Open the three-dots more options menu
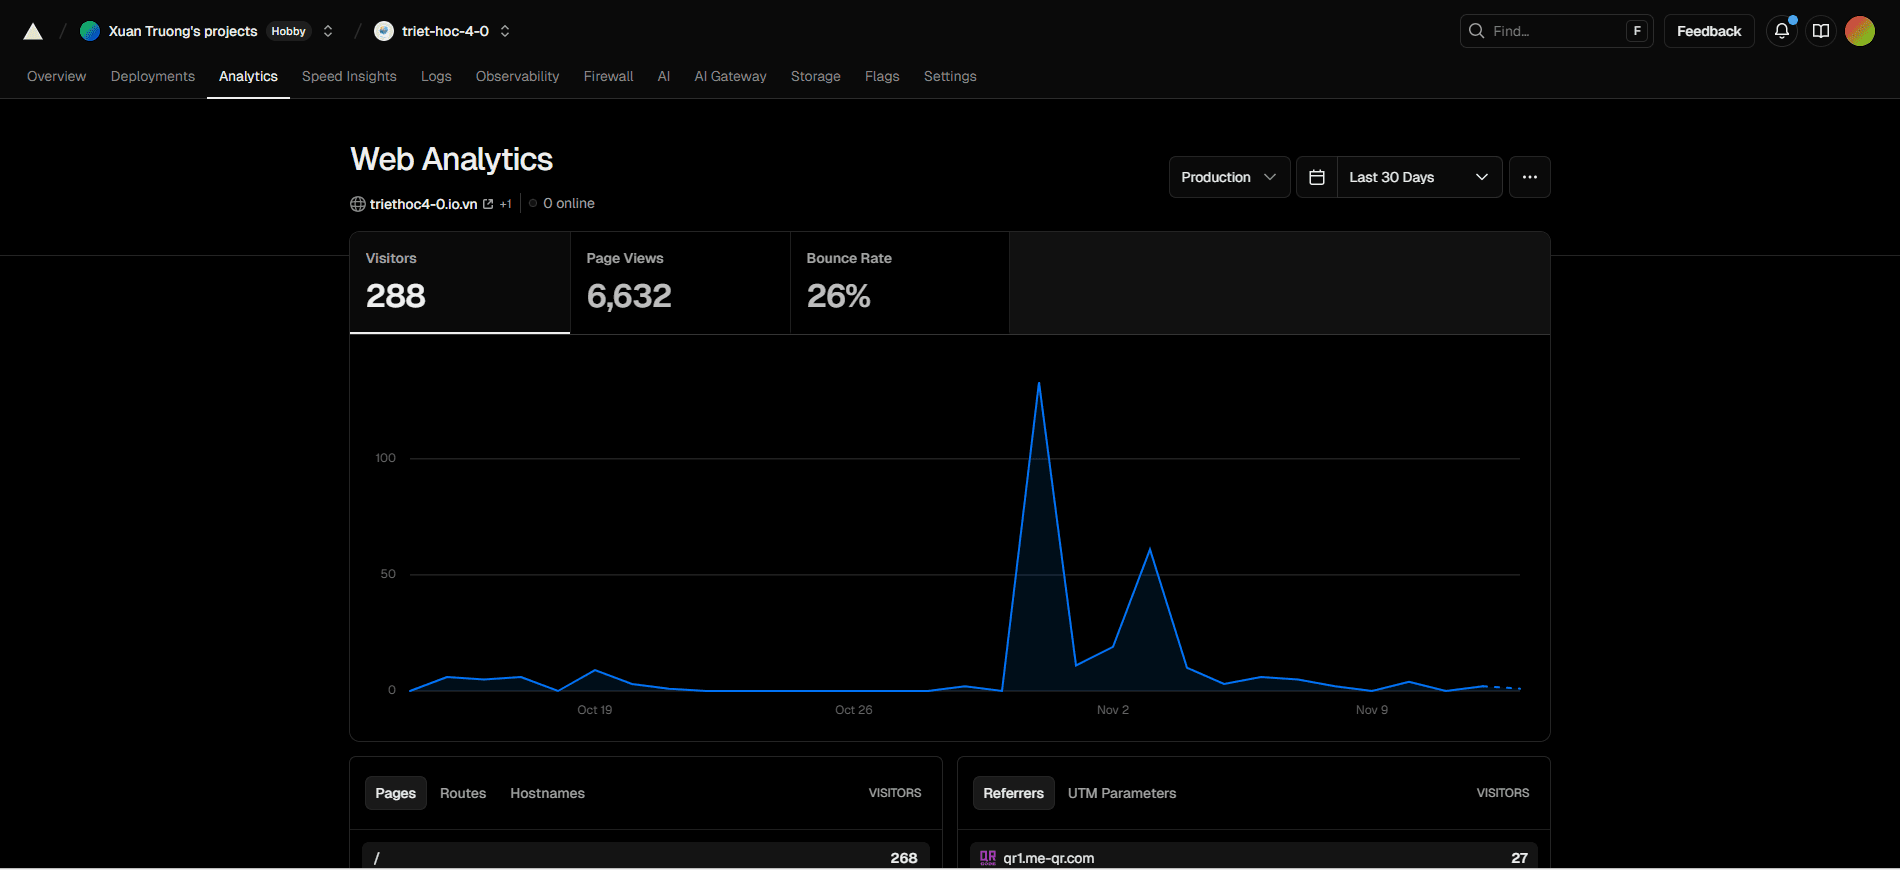 click(x=1529, y=177)
